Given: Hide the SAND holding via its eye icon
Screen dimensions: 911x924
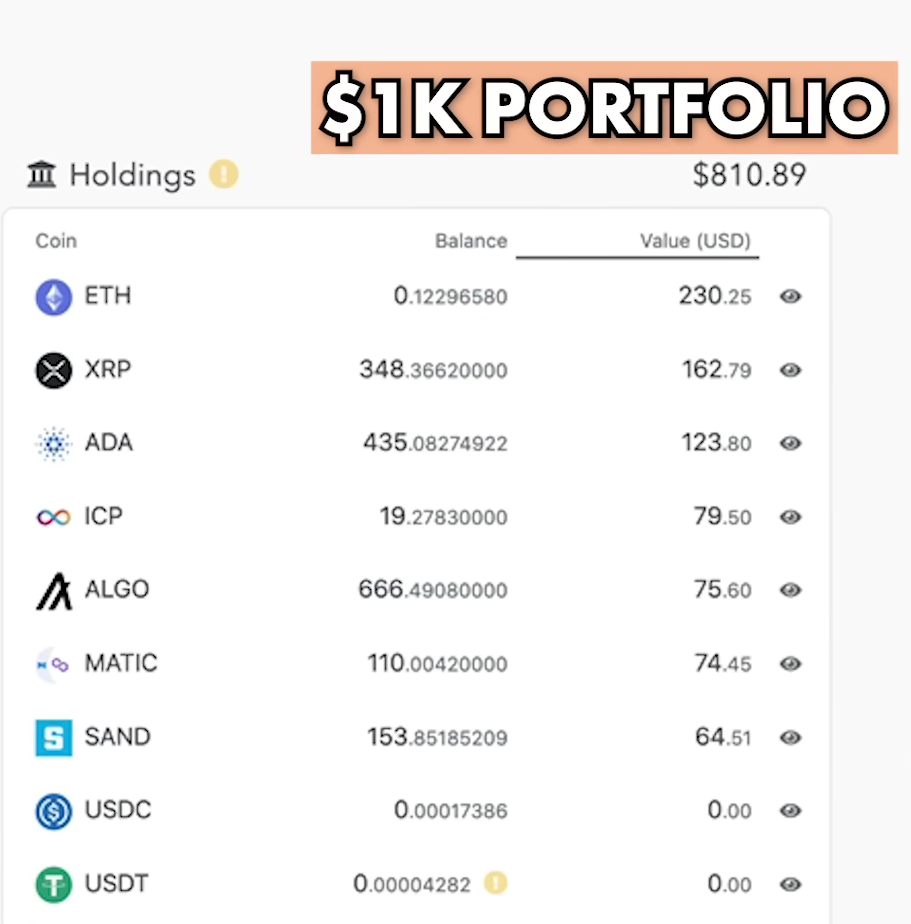Looking at the screenshot, I should click(x=790, y=737).
